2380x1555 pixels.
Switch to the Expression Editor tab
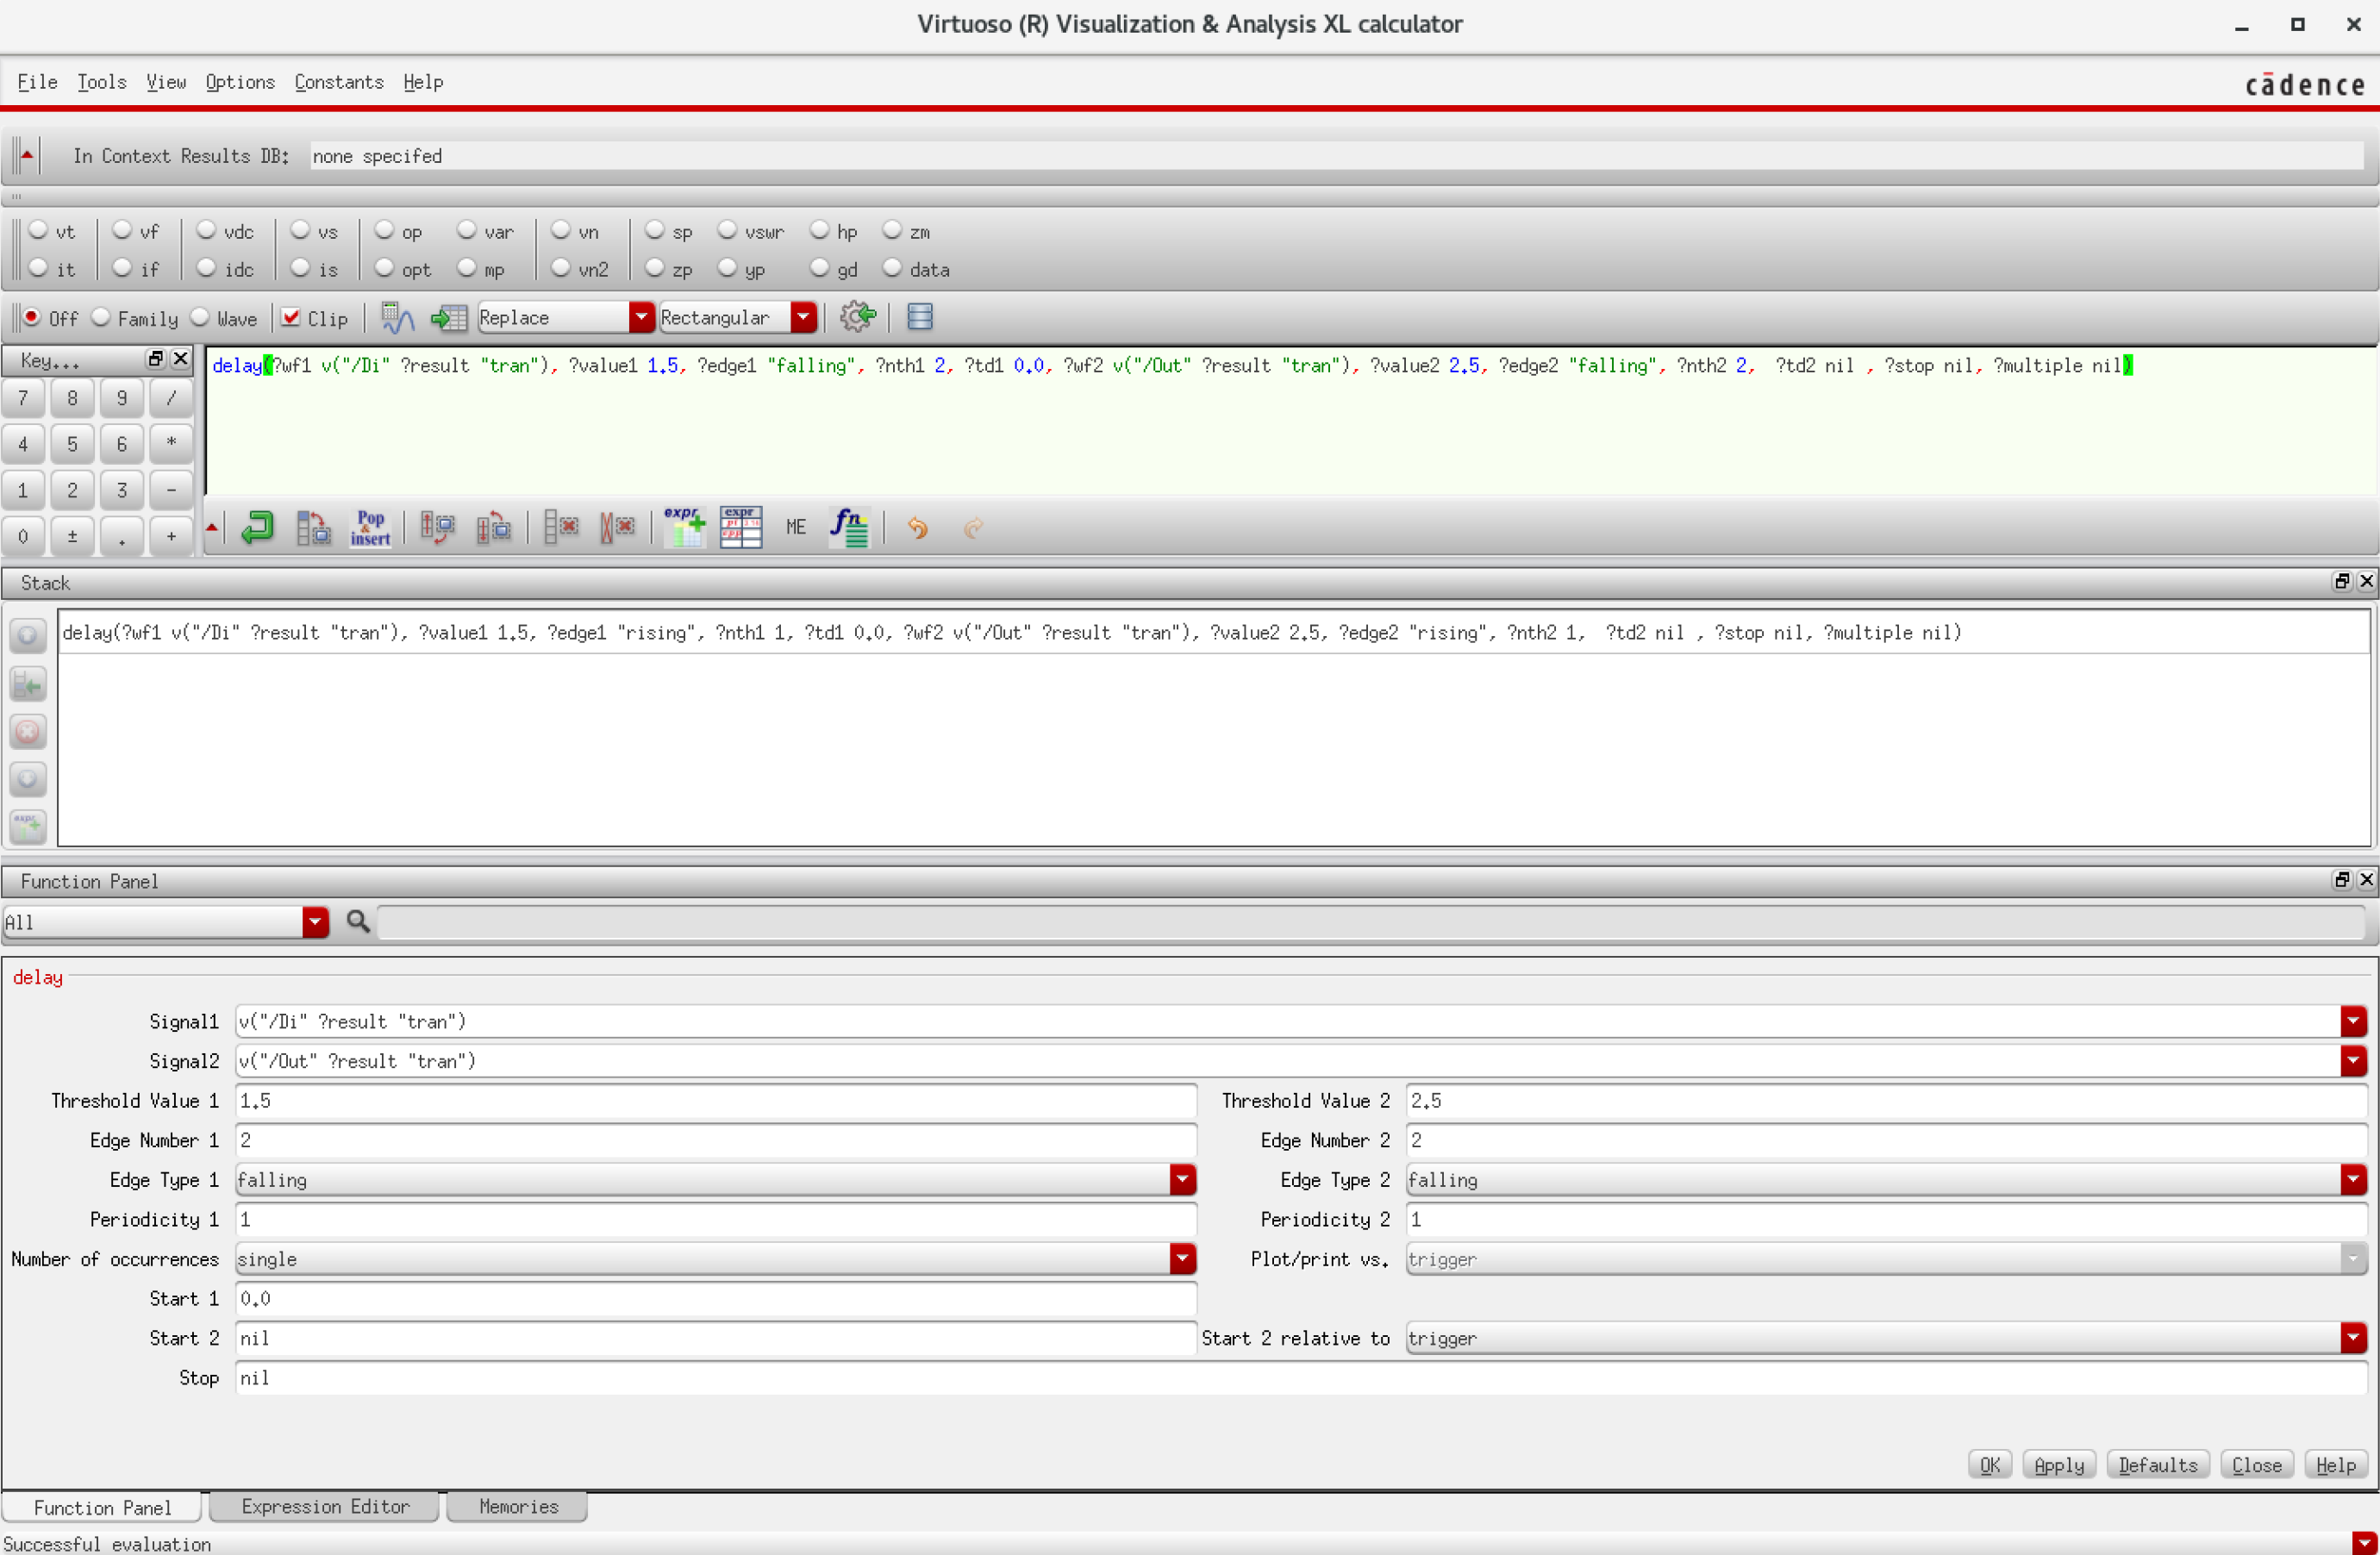[x=325, y=1506]
